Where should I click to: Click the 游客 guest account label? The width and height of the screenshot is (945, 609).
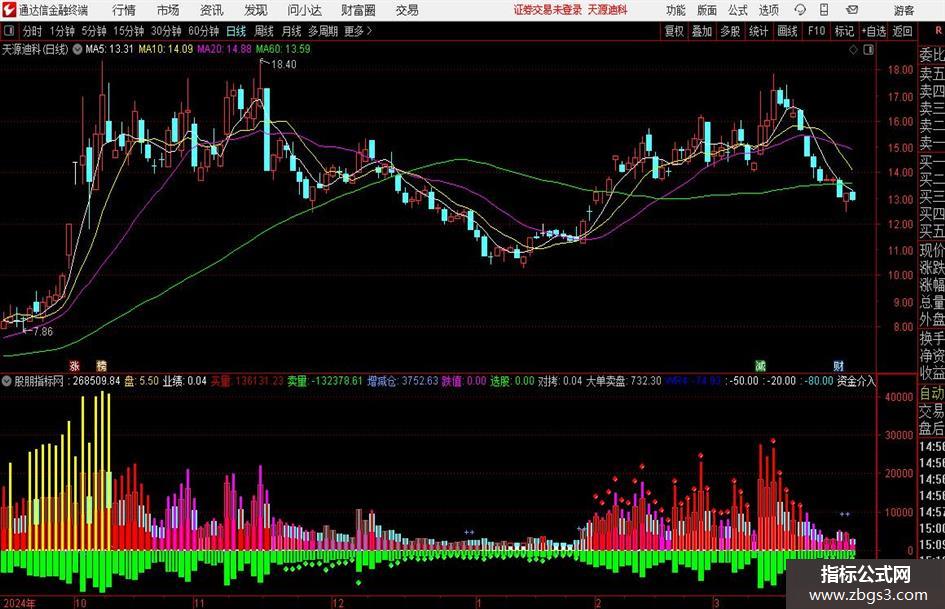[904, 10]
